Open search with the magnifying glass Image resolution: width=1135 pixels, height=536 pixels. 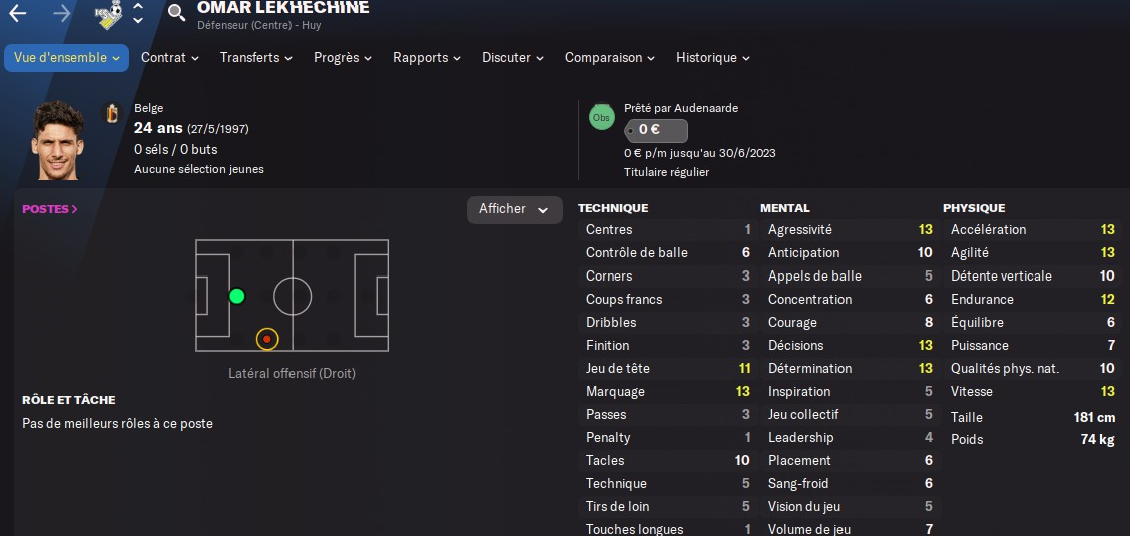177,13
